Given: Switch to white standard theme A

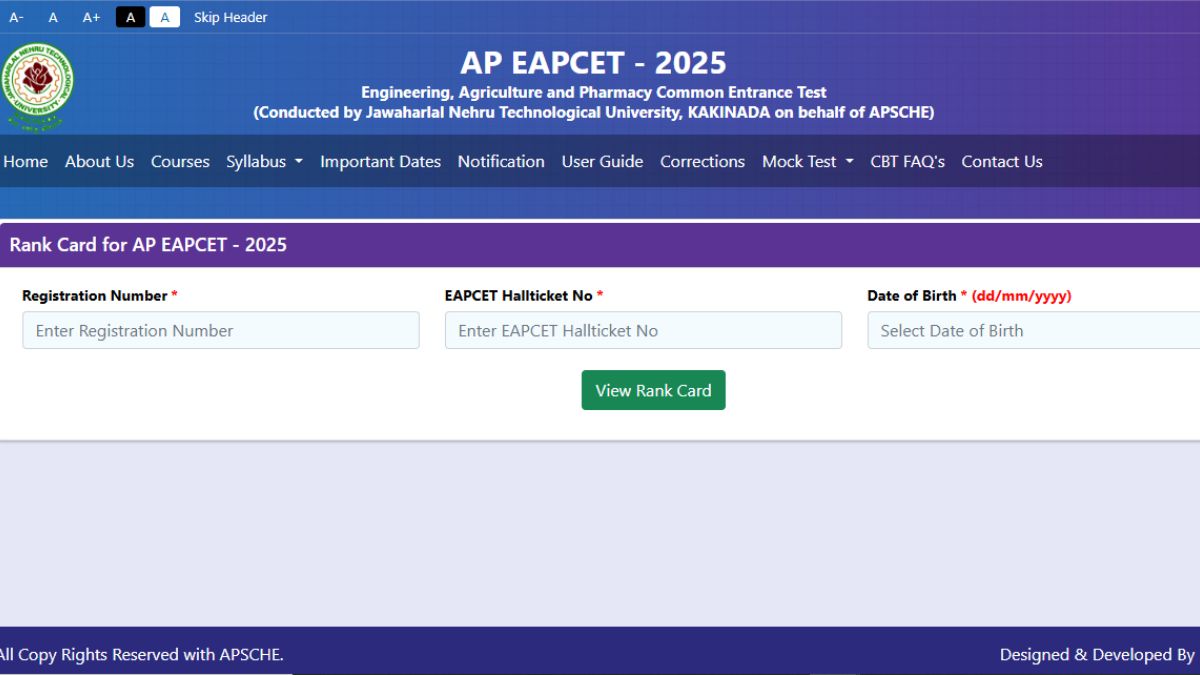Looking at the screenshot, I should 165,17.
